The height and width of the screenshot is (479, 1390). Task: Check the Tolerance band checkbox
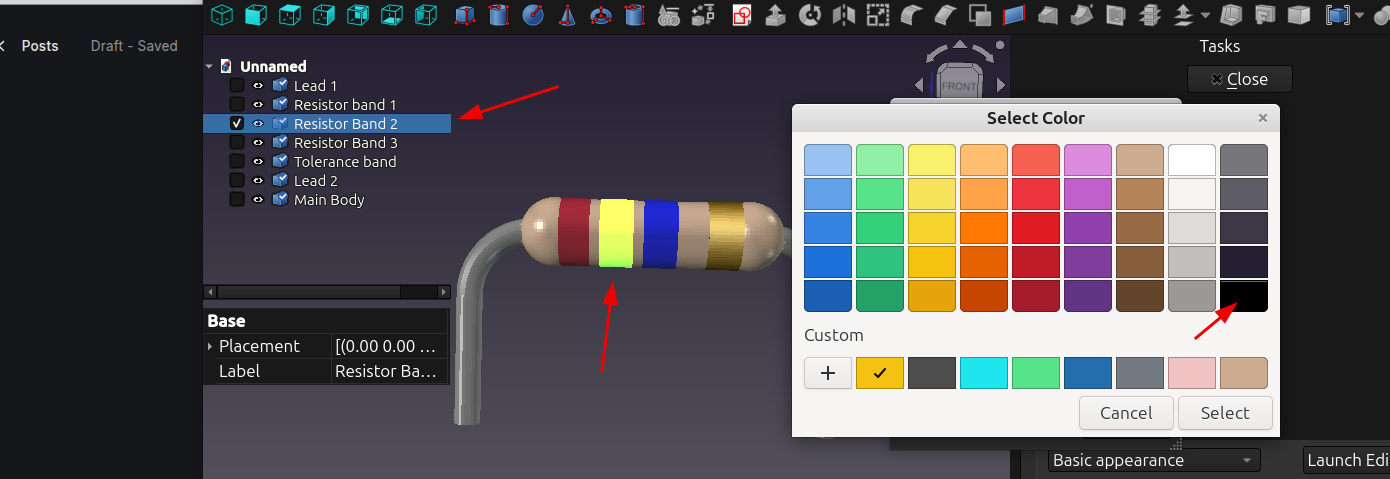pyautogui.click(x=237, y=162)
